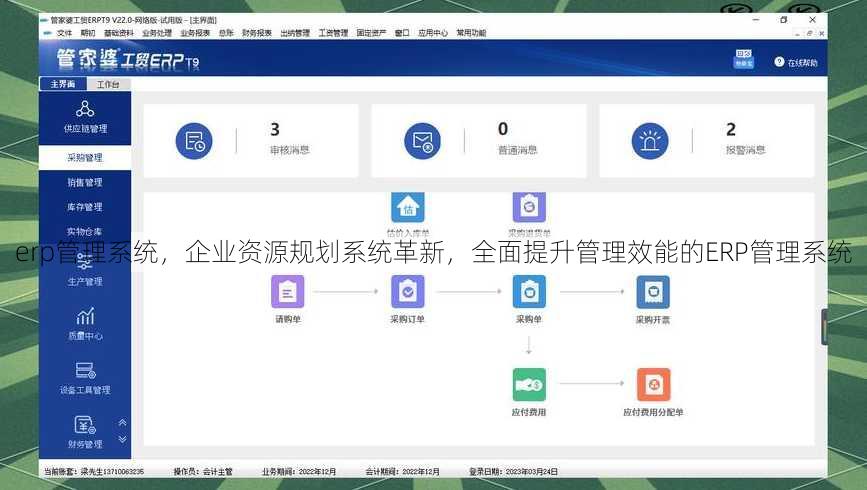Click the 在线帮助 help question-mark icon

point(779,62)
